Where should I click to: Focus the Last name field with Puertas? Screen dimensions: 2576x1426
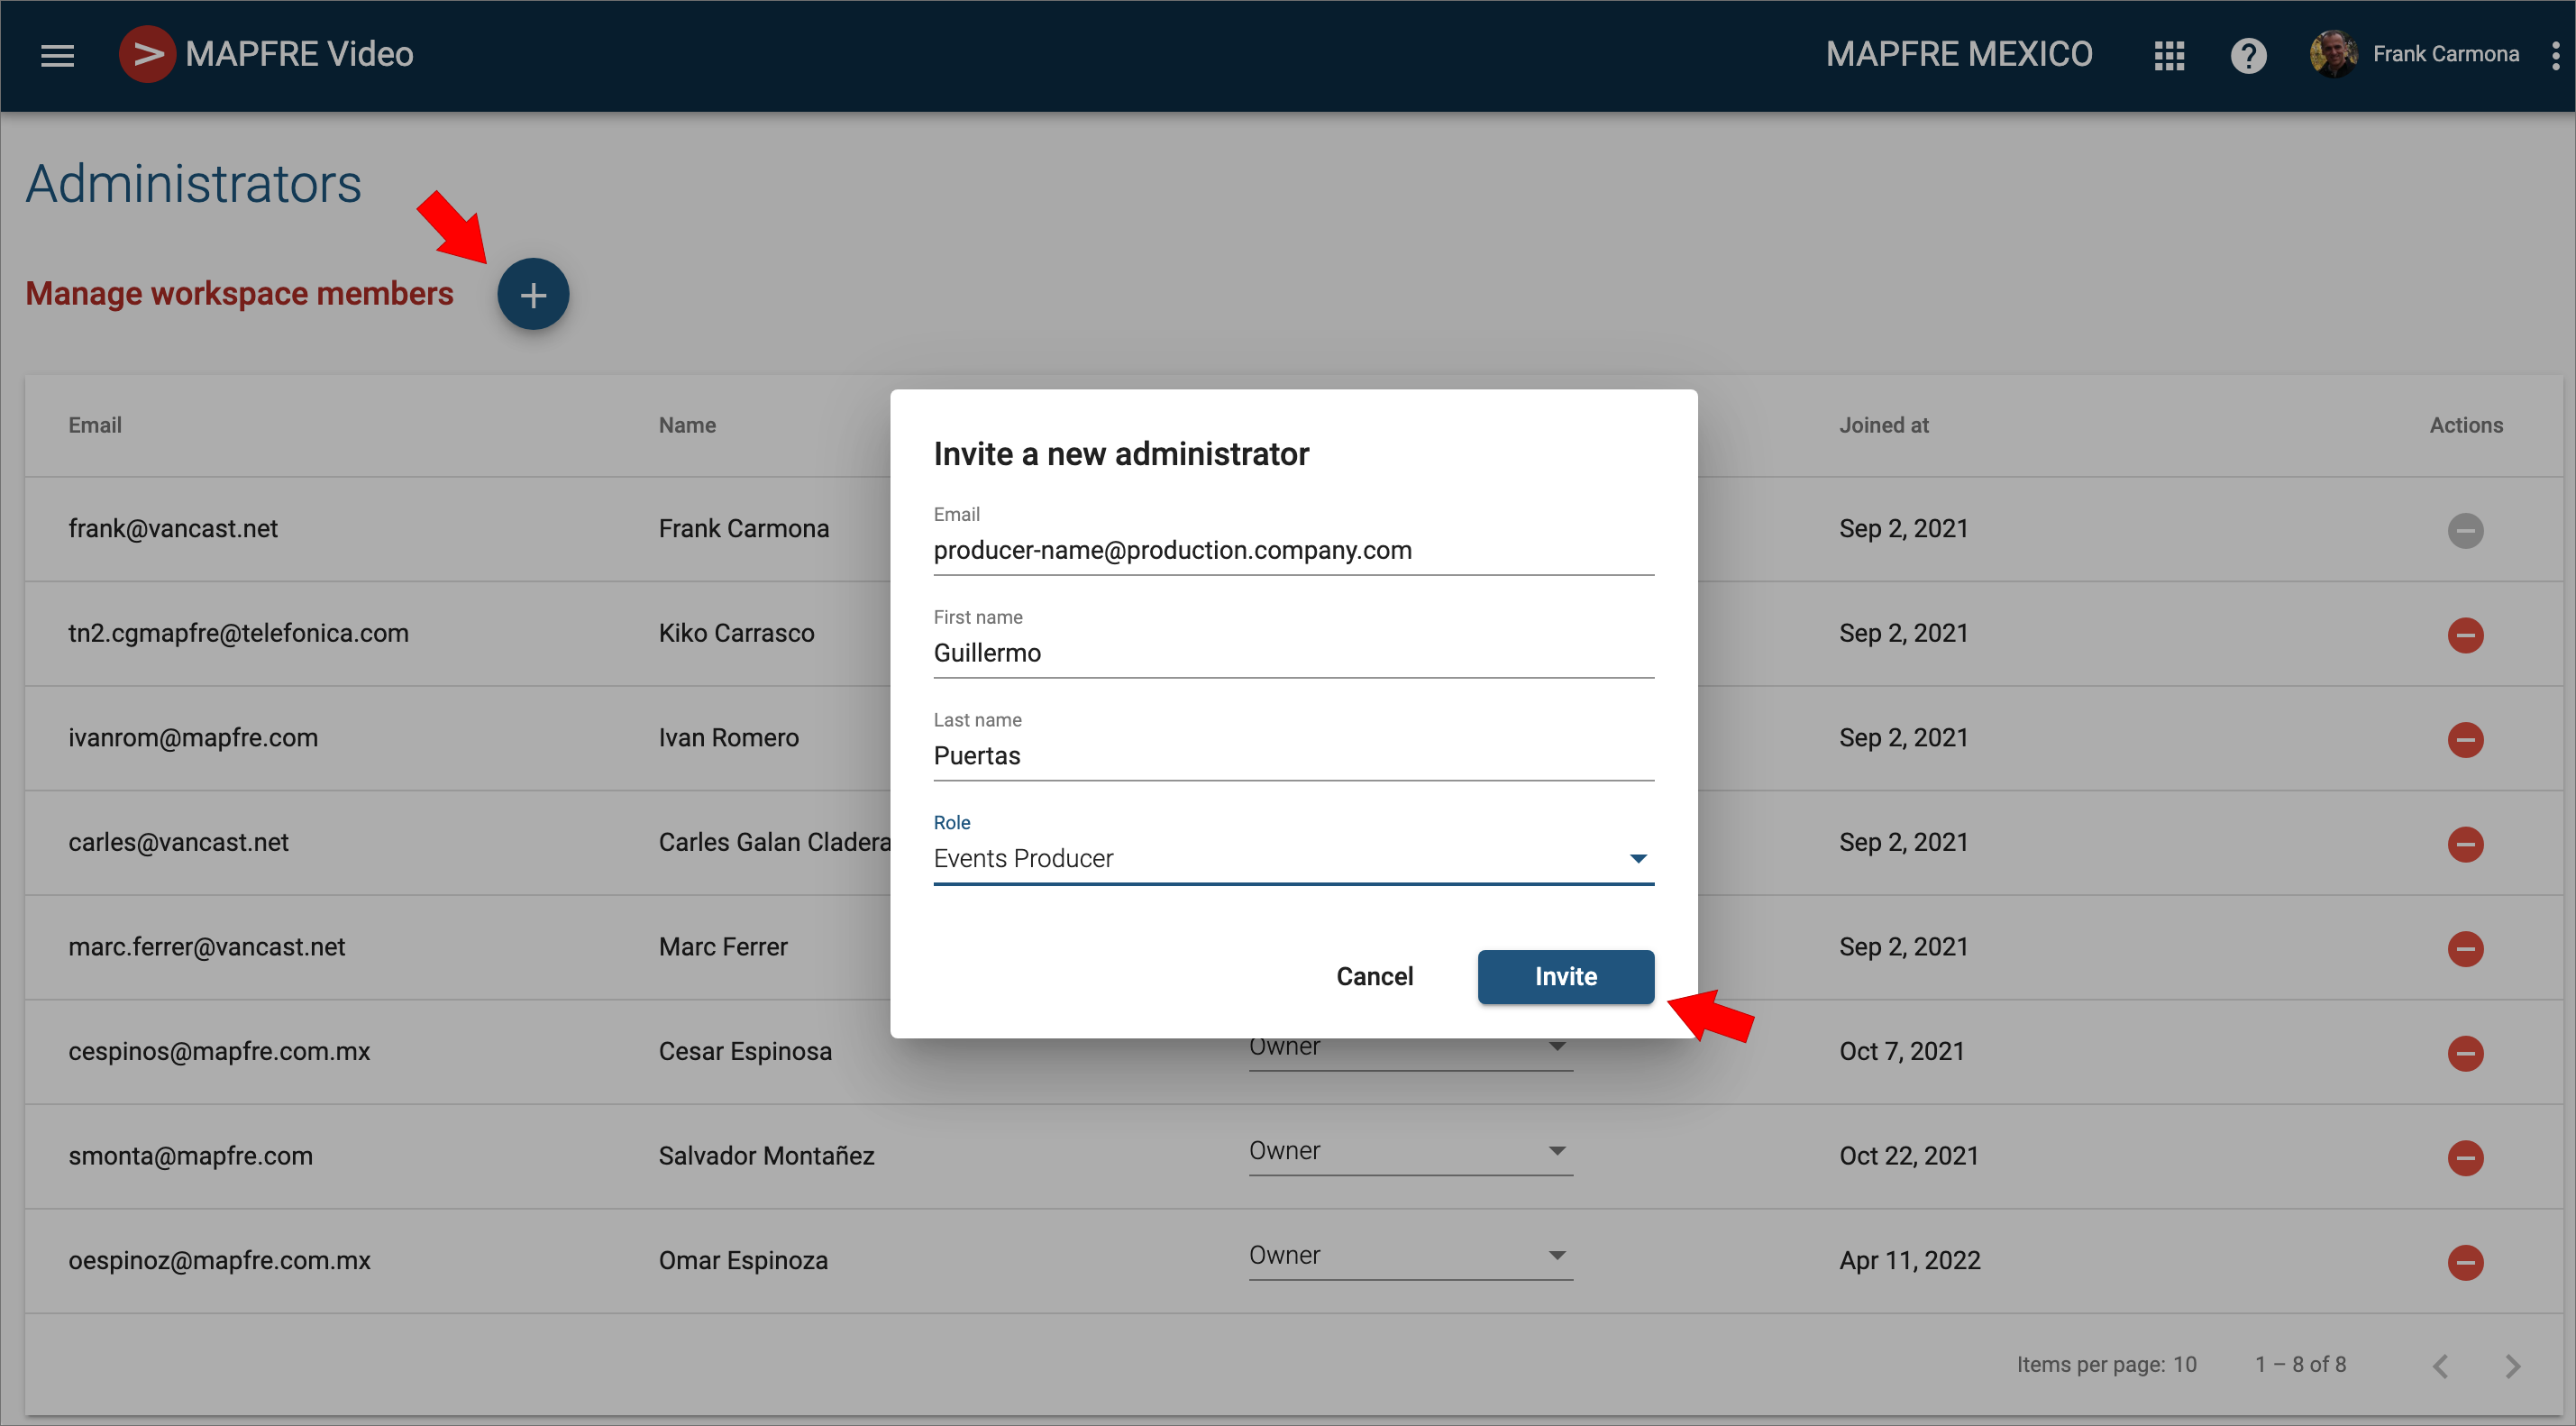[x=1293, y=756]
